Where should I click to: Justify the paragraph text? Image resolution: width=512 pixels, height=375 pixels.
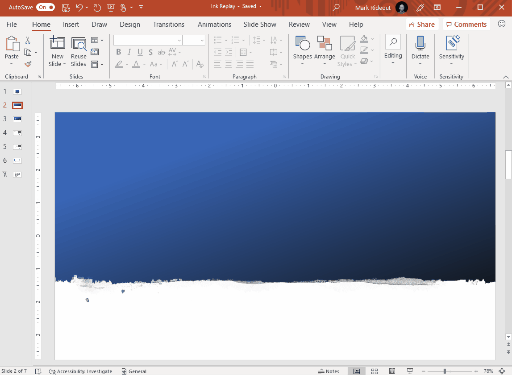[x=250, y=64]
